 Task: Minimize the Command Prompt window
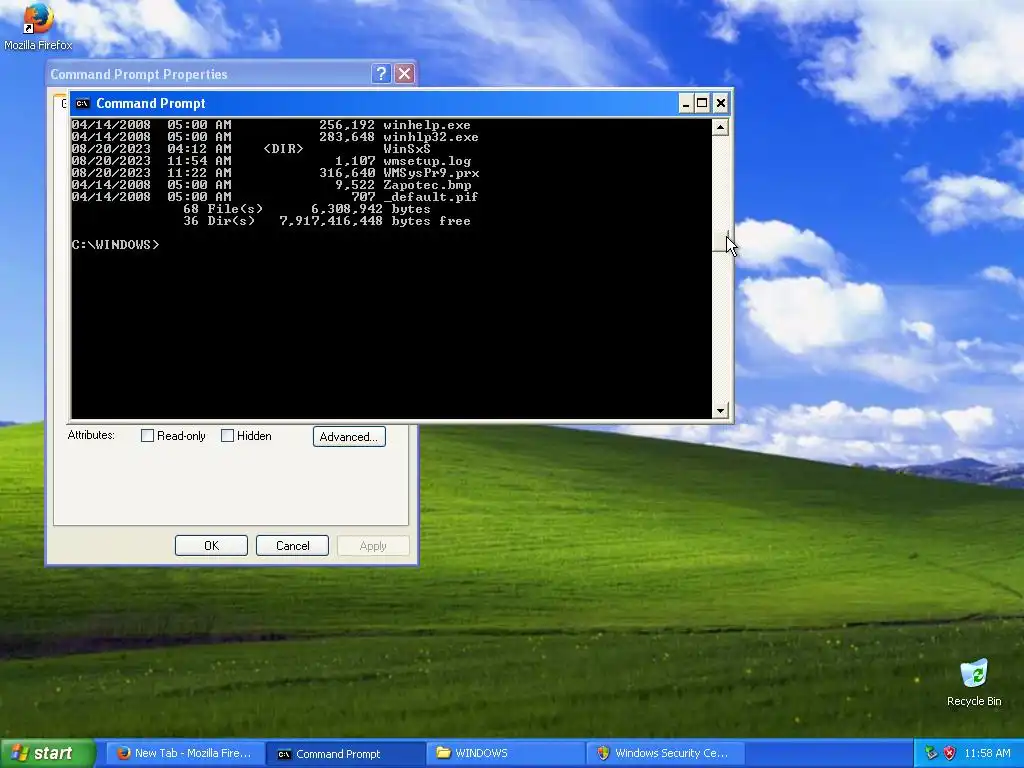coord(685,103)
